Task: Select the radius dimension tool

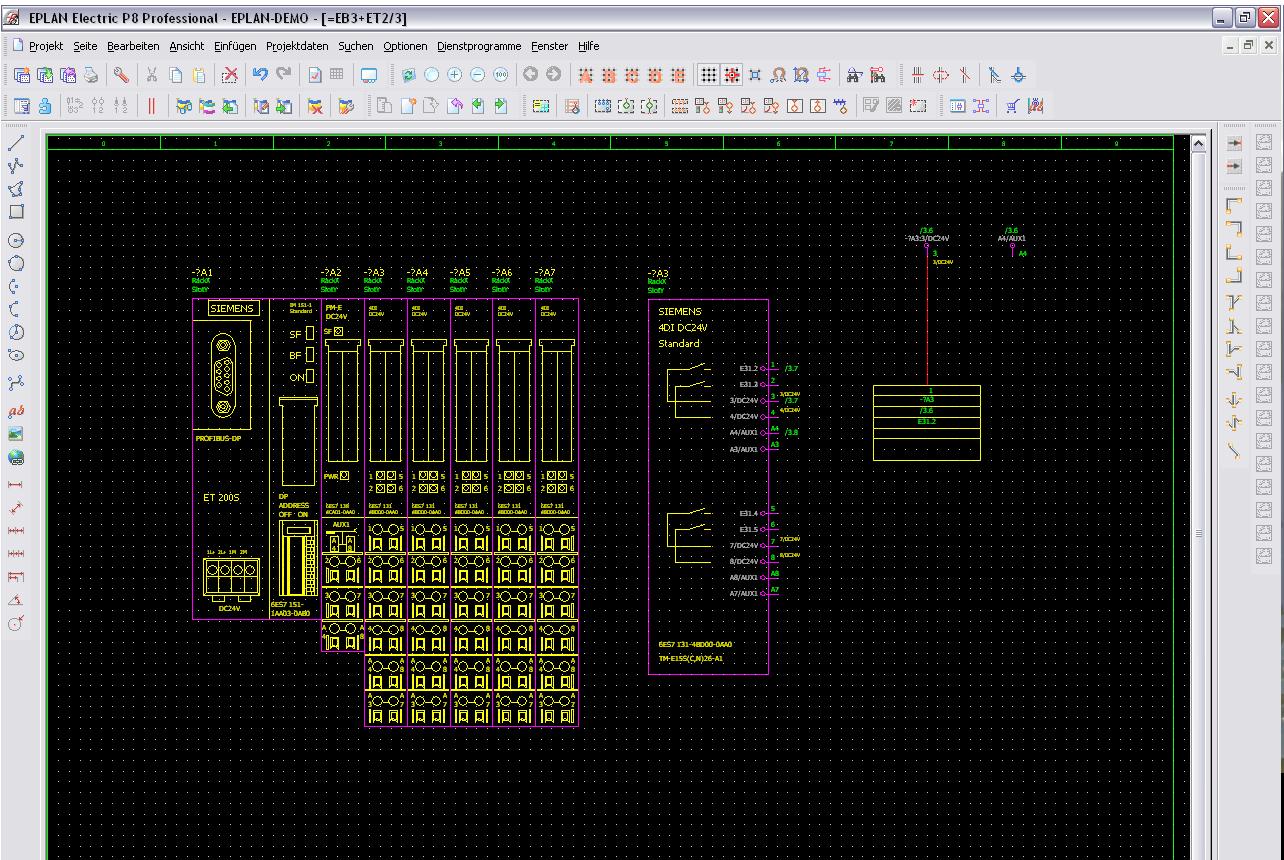Action: tap(16, 624)
